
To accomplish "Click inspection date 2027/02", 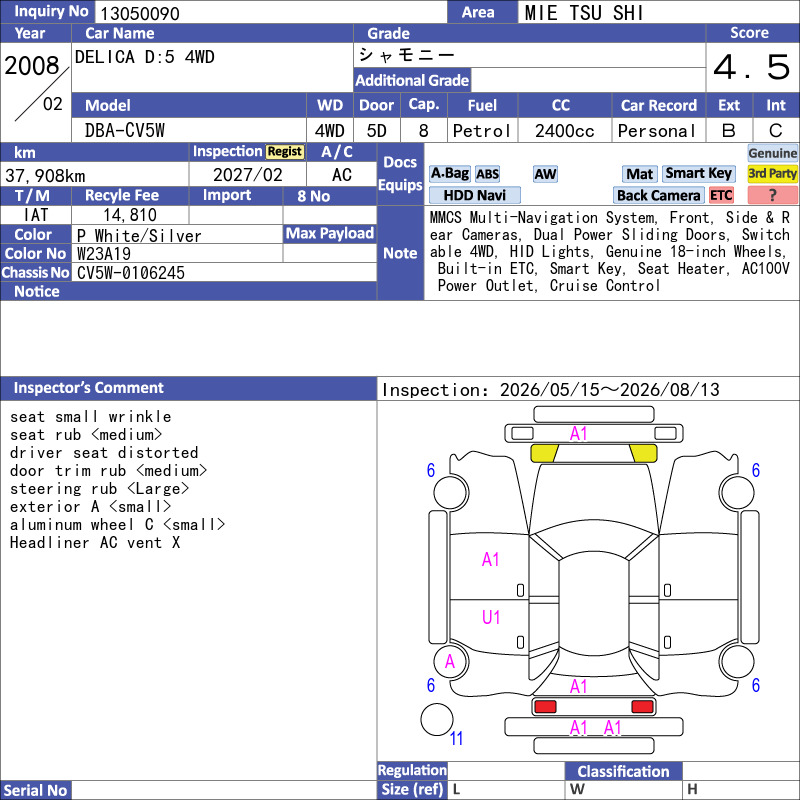I will coord(247,175).
